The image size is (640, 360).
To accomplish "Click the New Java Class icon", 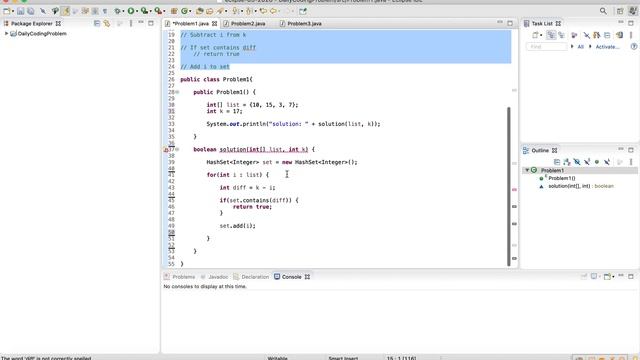I will pos(184,11).
